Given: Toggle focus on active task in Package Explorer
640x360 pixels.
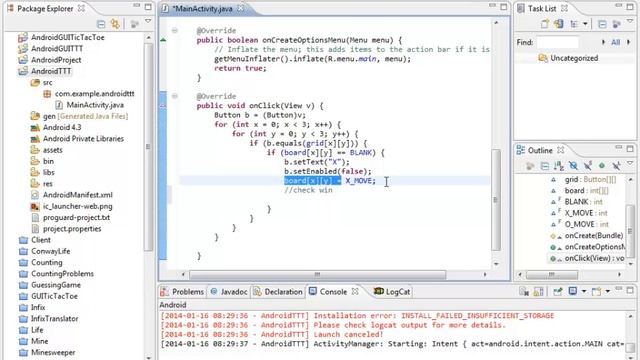Looking at the screenshot, I should [134, 24].
